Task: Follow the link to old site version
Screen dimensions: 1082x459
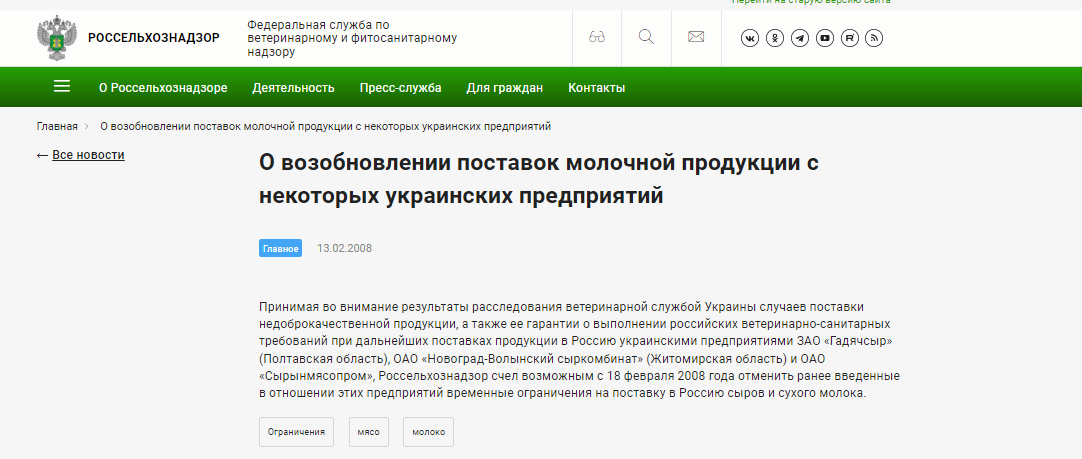Action: click(812, 2)
